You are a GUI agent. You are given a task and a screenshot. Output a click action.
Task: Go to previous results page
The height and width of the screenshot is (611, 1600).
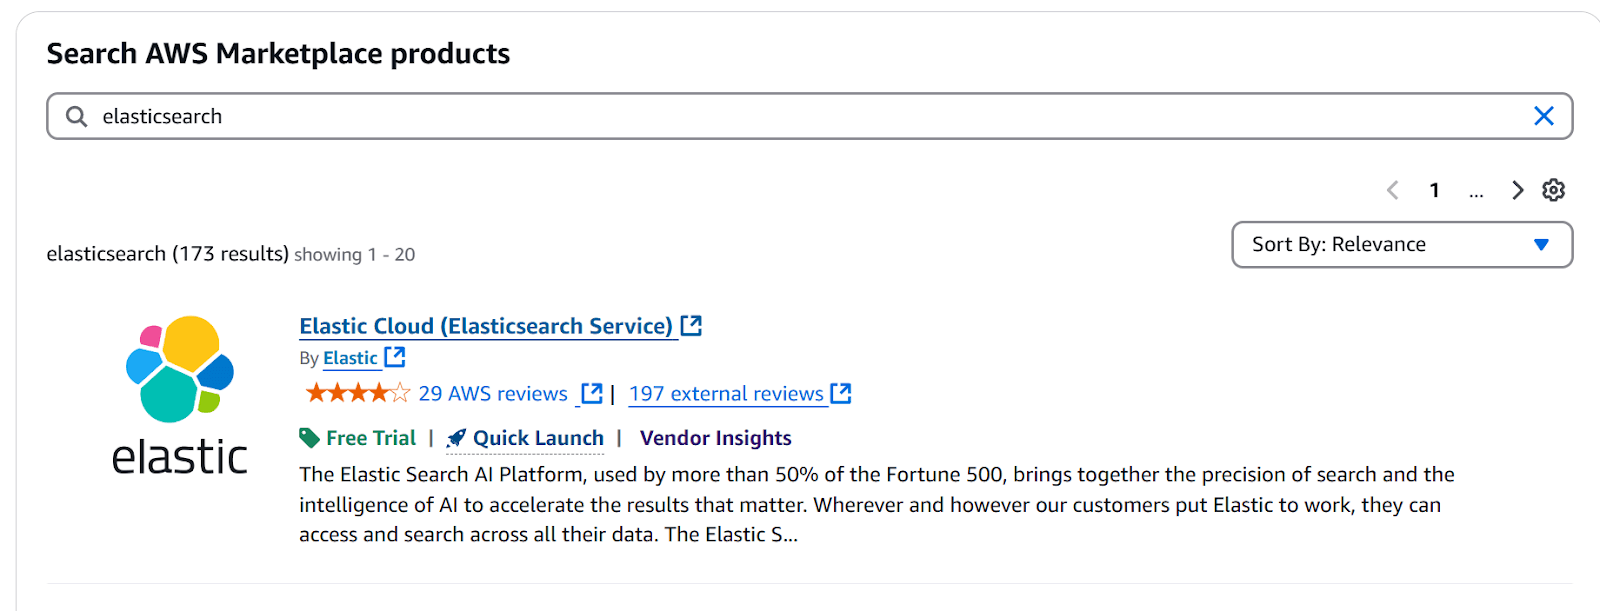coord(1392,190)
